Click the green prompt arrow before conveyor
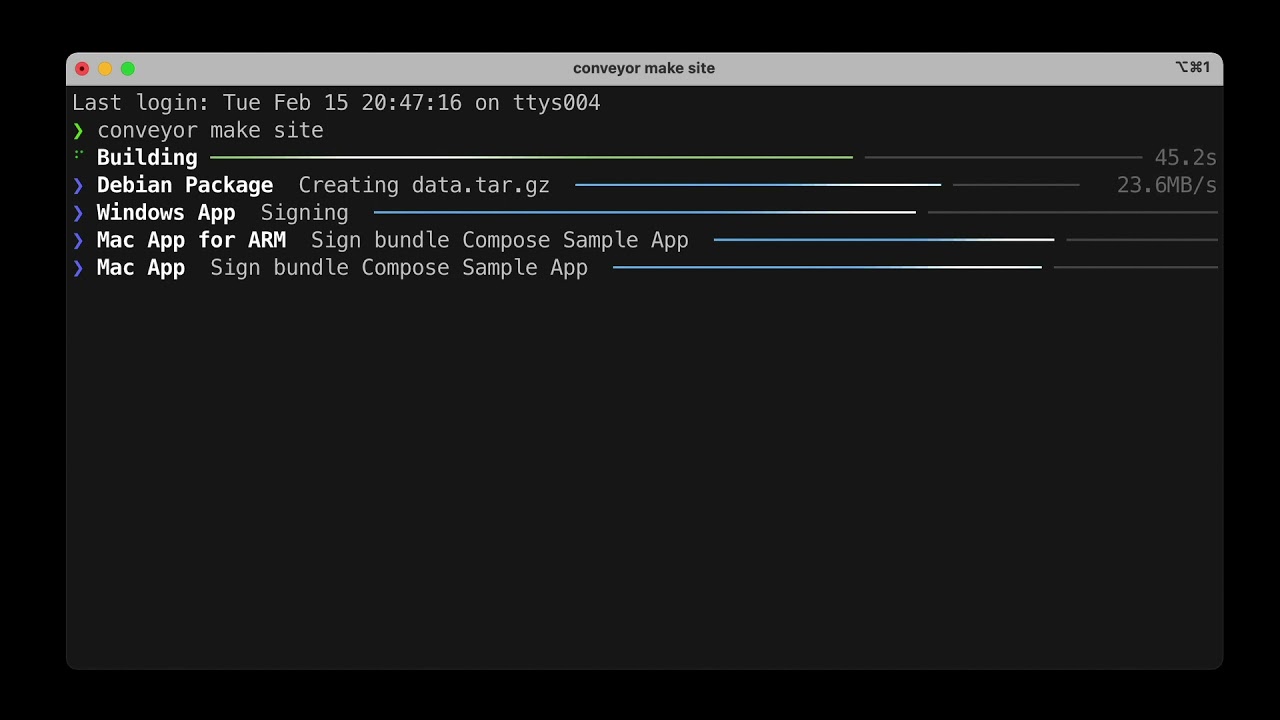 pyautogui.click(x=78, y=131)
